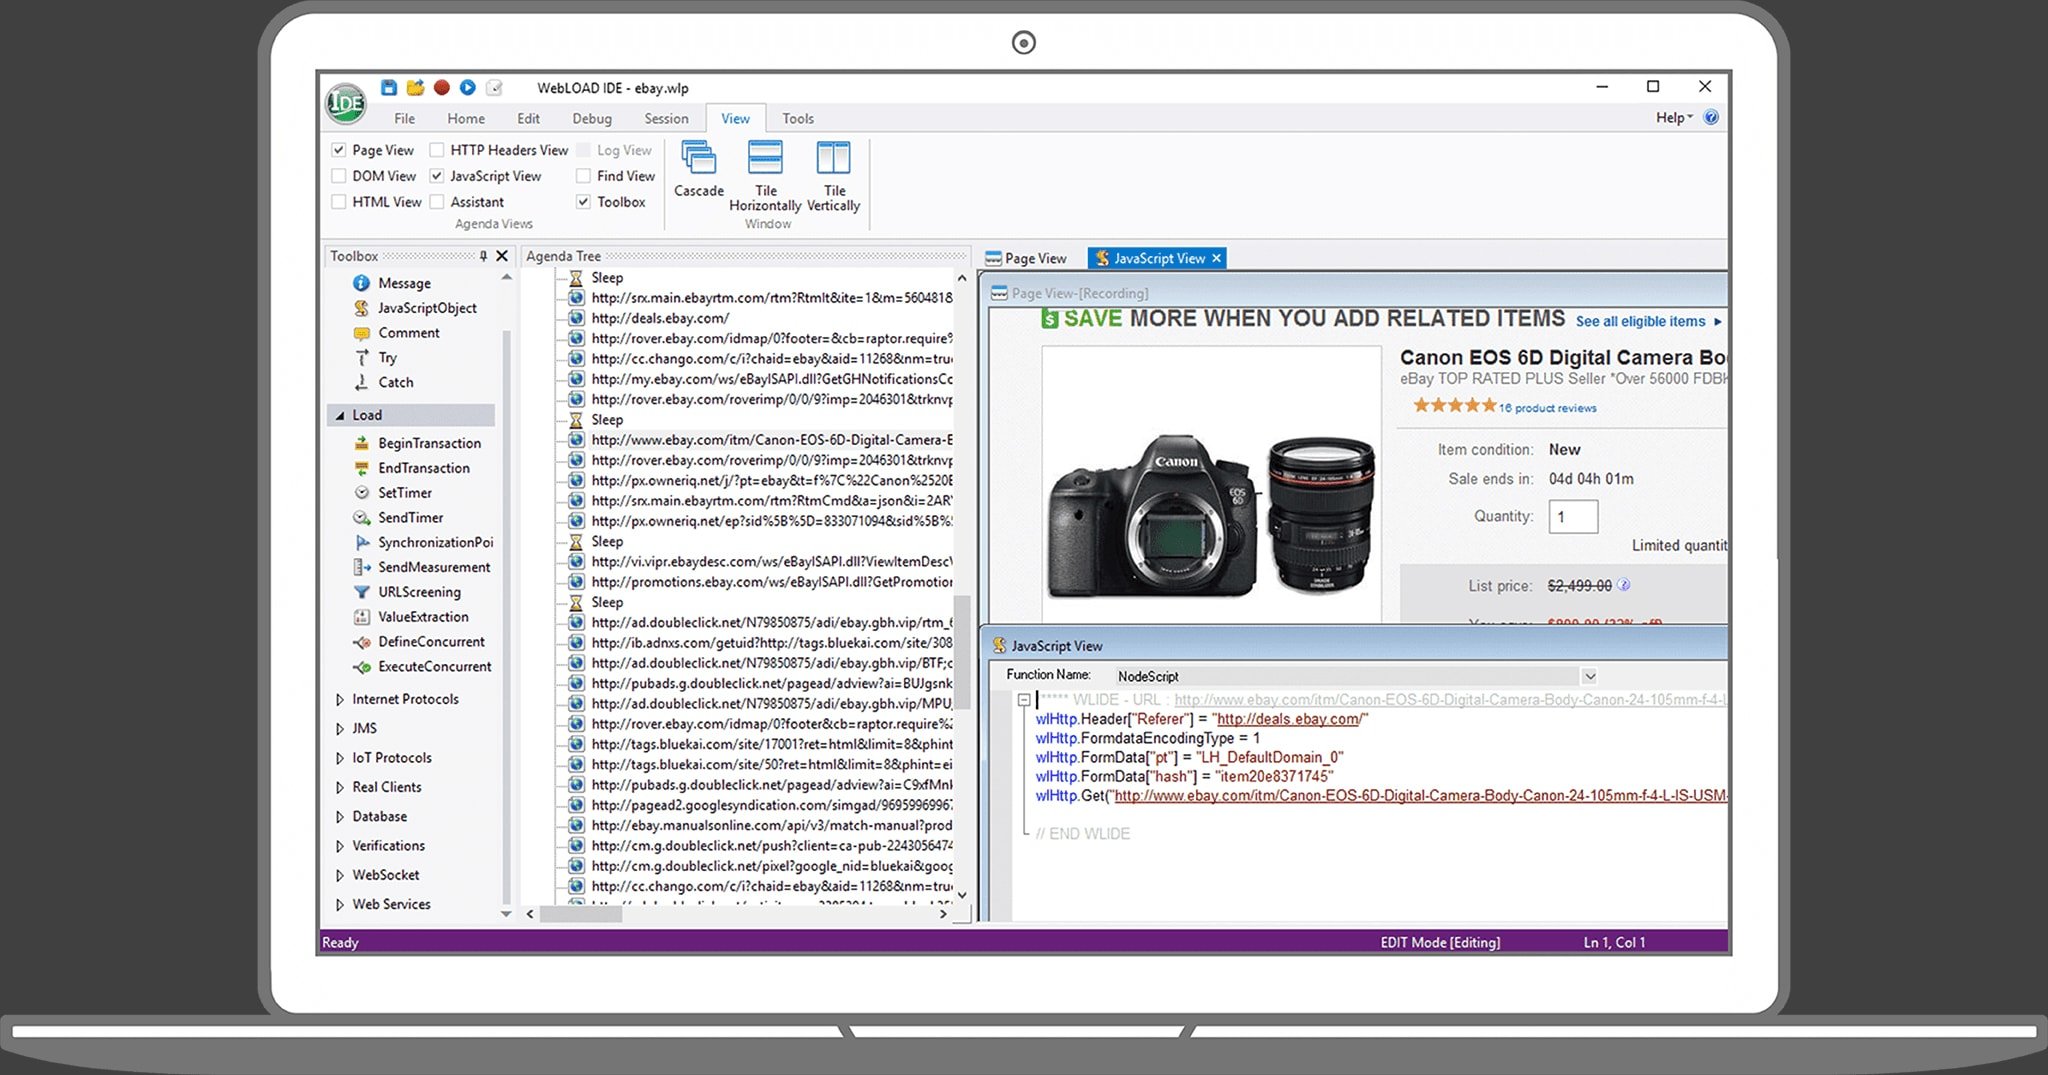2048x1075 pixels.
Task: Open the Debug ribbon tab
Action: point(592,118)
